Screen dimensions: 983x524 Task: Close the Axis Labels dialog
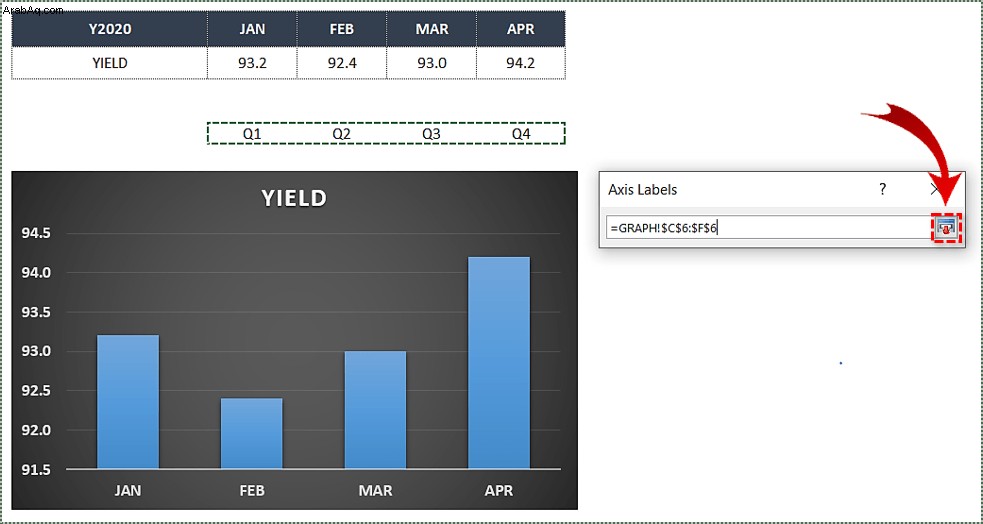pos(937,189)
